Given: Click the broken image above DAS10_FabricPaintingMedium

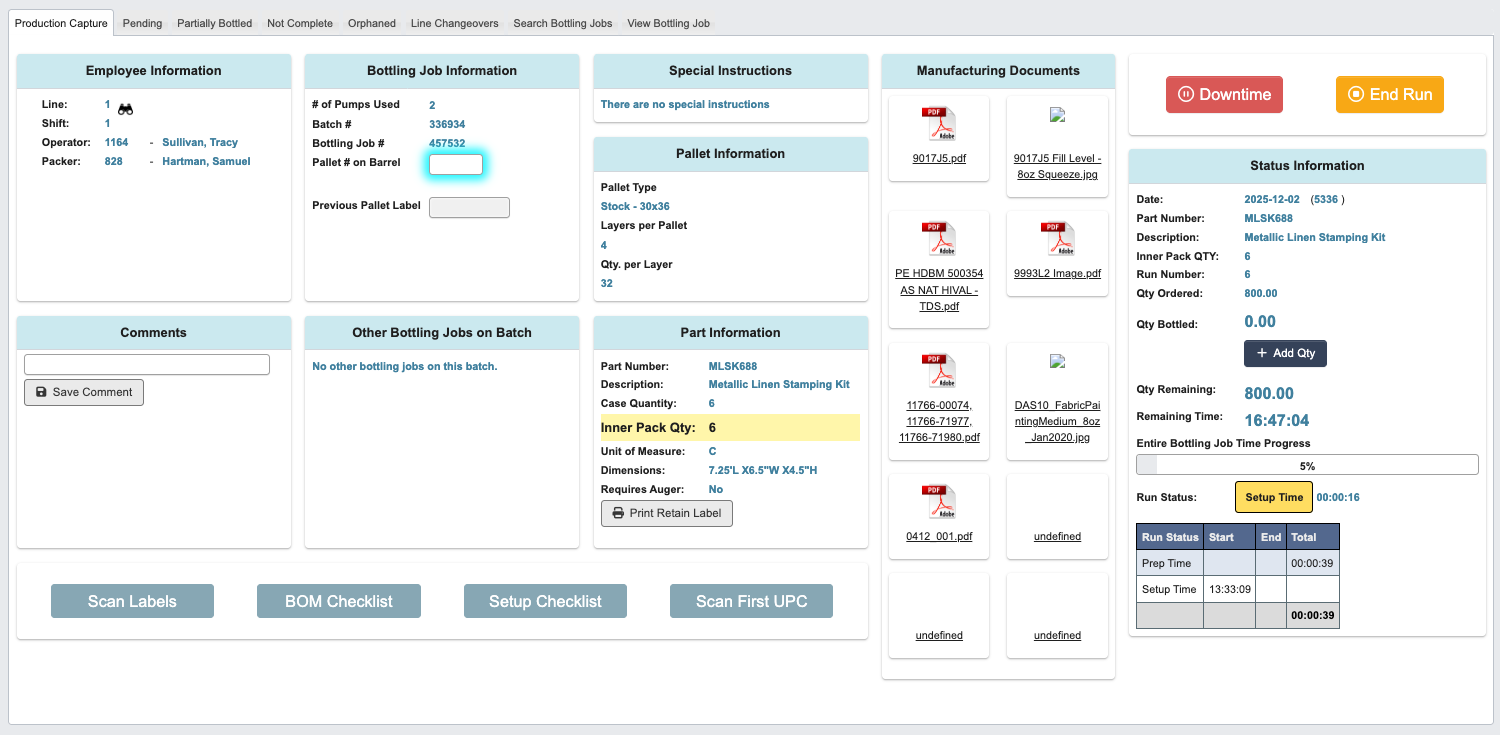Looking at the screenshot, I should 1057,361.
